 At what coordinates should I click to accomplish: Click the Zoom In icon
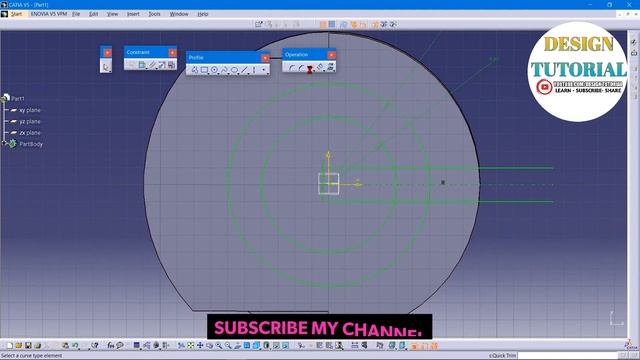219,346
